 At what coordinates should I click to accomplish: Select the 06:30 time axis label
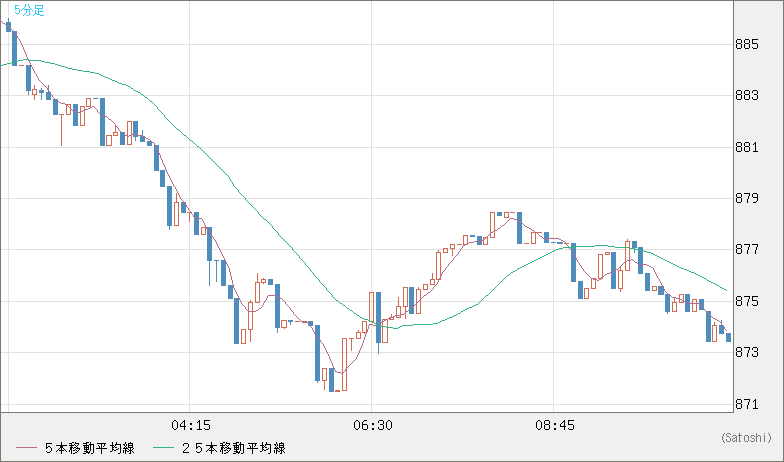click(x=371, y=425)
